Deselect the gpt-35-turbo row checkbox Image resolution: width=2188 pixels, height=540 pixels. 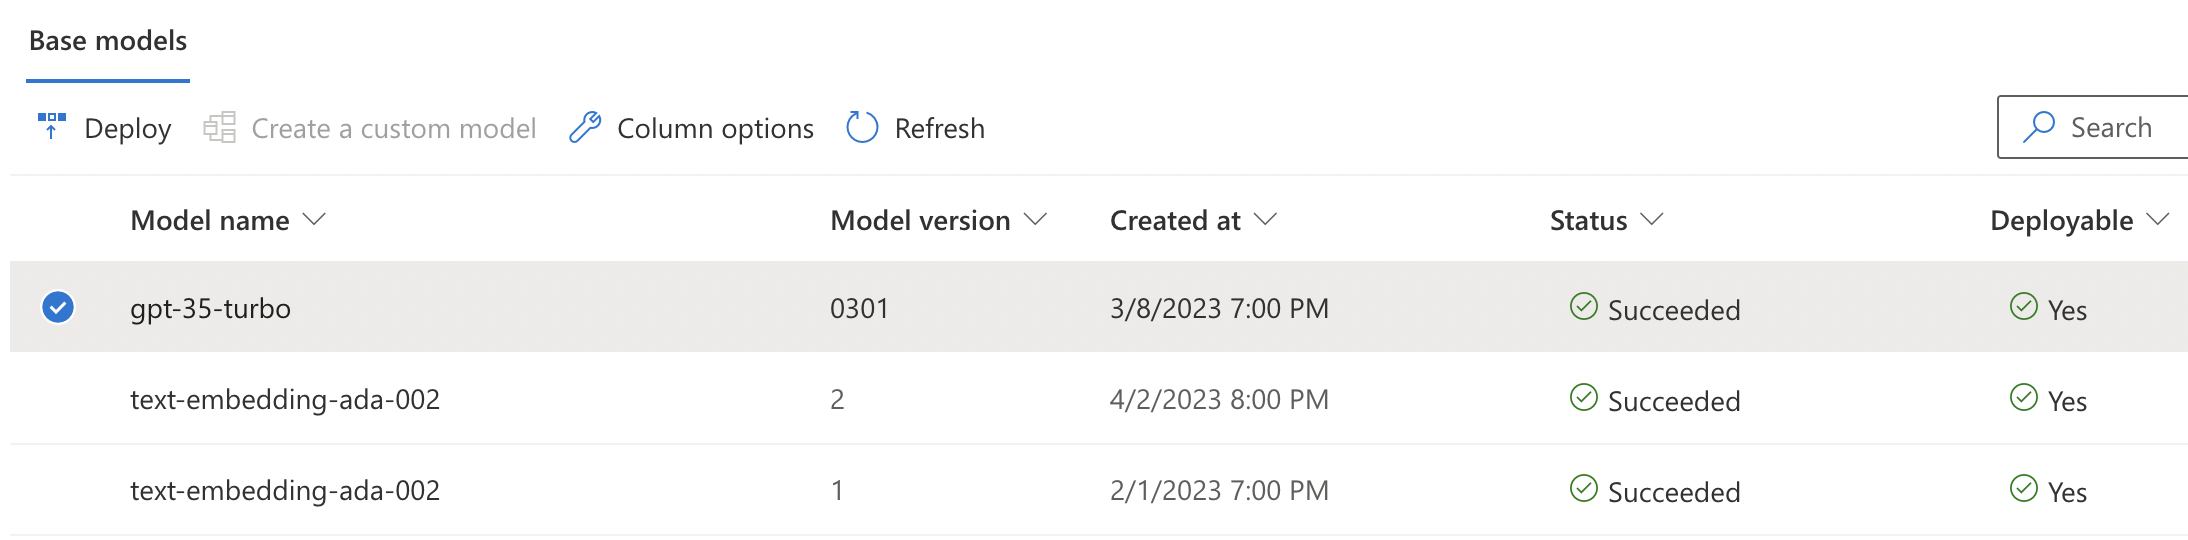(x=58, y=307)
